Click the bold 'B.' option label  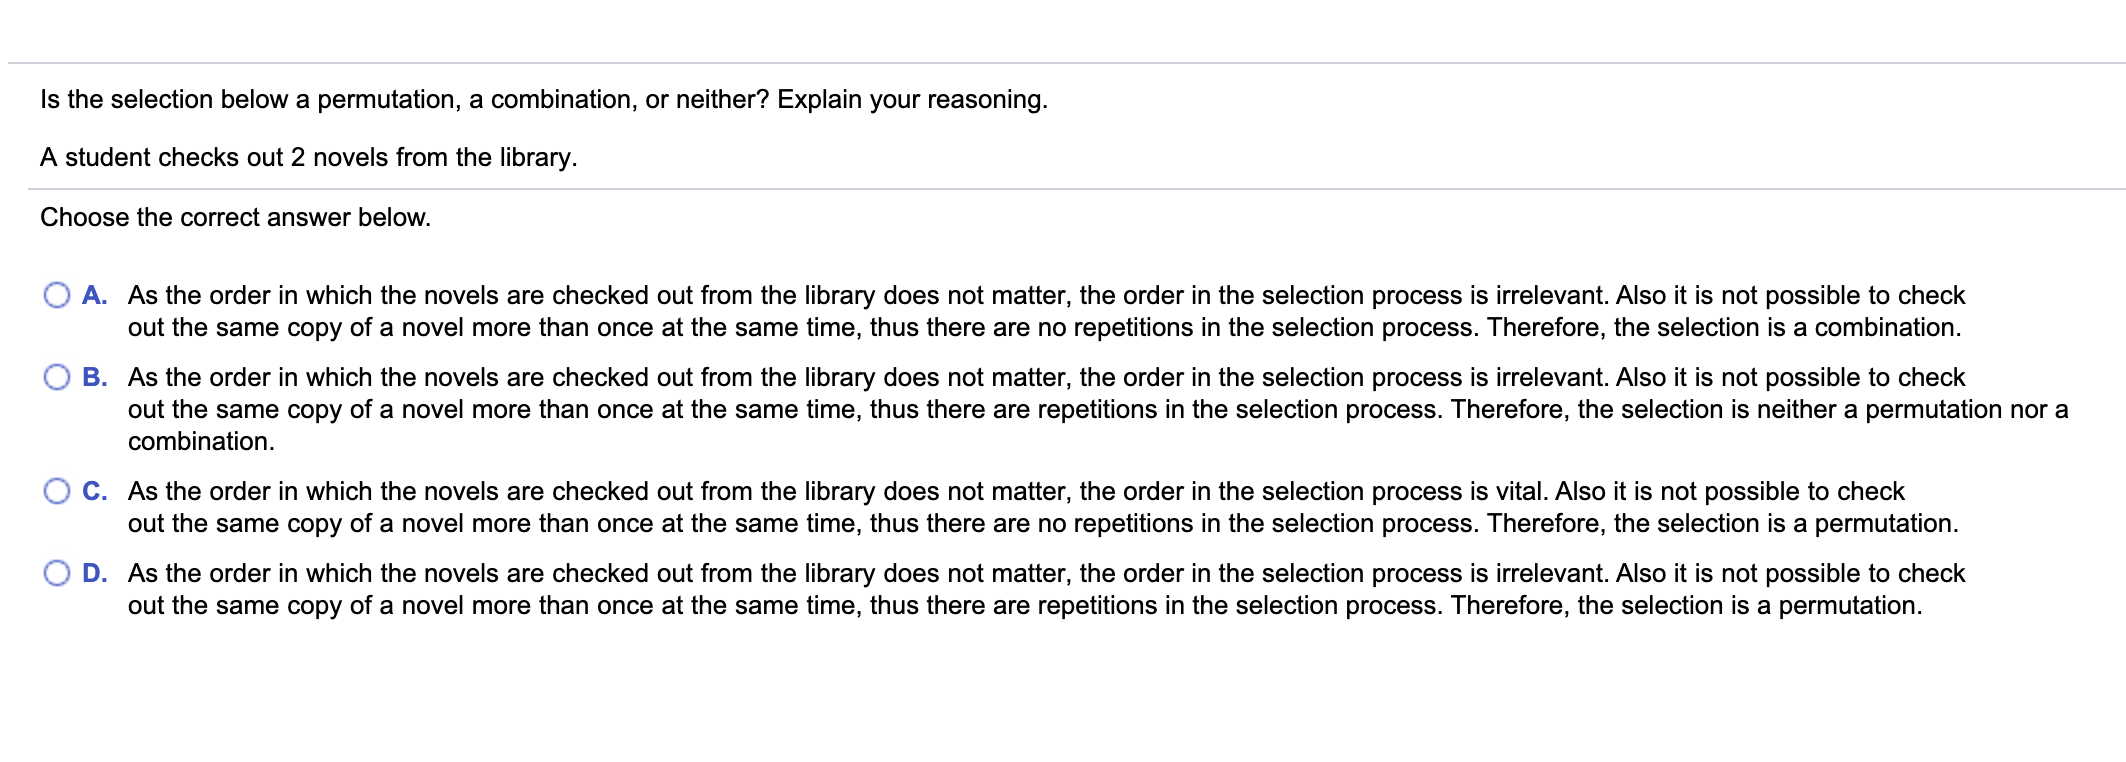(x=95, y=377)
